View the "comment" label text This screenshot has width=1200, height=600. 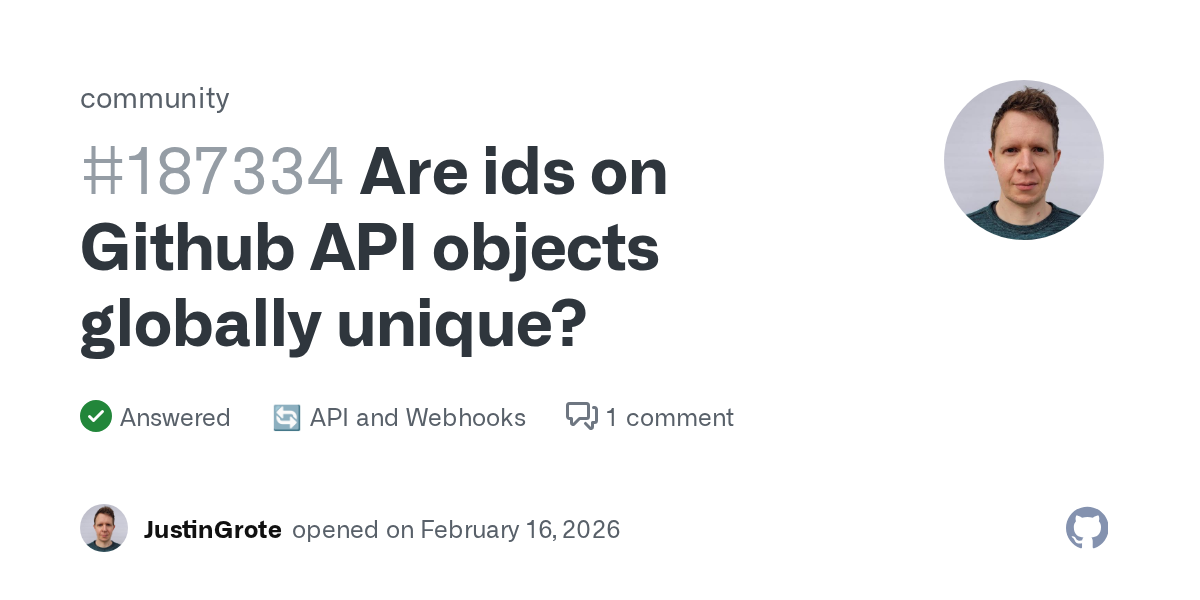[x=680, y=417]
